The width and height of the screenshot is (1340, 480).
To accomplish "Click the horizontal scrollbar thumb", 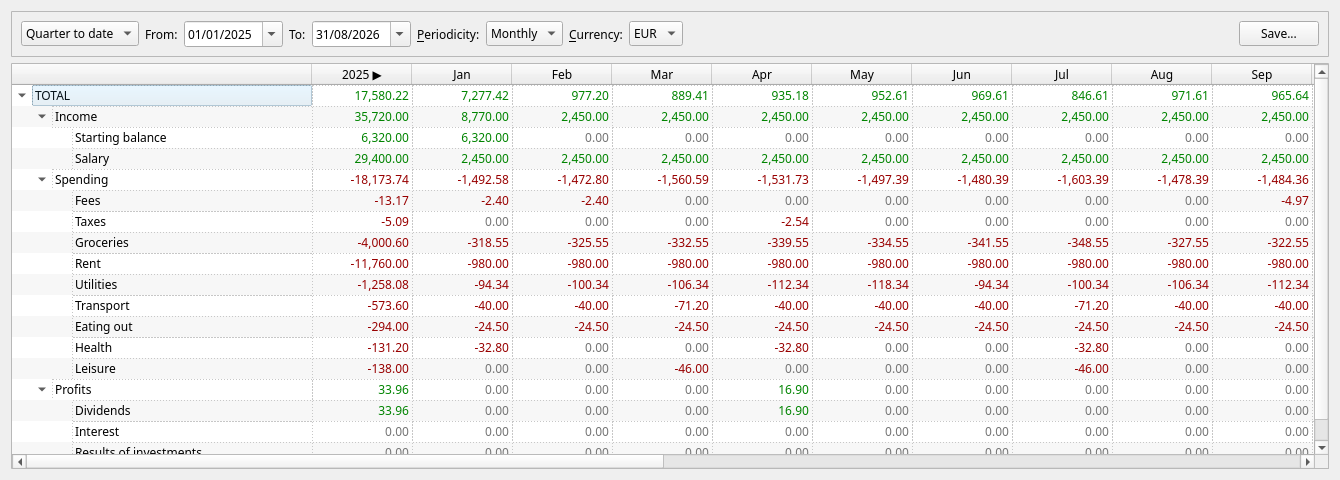I will point(346,461).
